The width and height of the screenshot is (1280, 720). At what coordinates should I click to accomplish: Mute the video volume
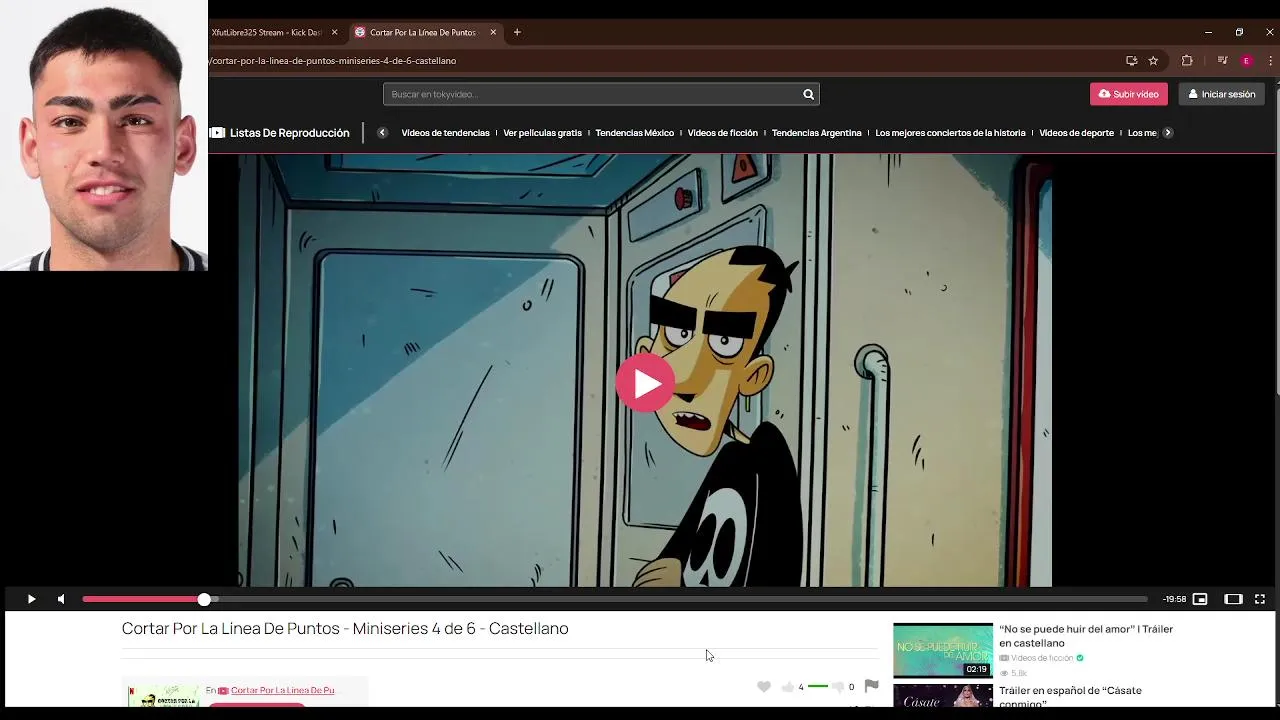(x=61, y=599)
